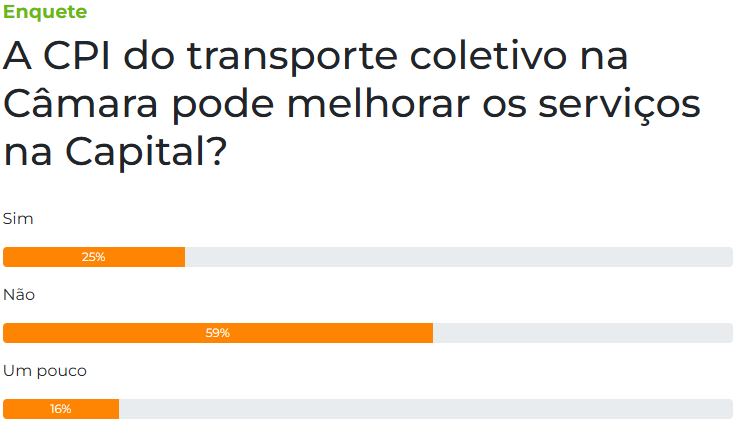Click the orange 16% filled bar
This screenshot has width=742, height=423.
(x=61, y=409)
